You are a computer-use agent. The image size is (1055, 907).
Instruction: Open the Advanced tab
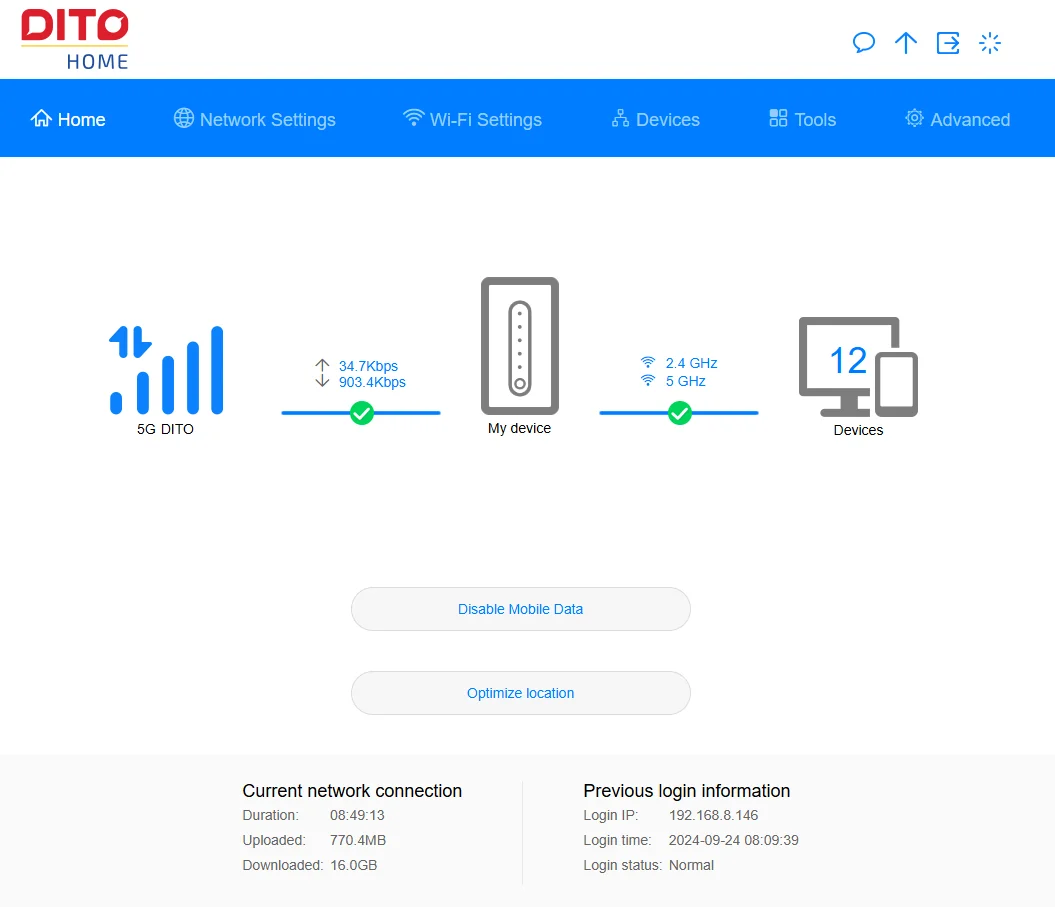(957, 119)
